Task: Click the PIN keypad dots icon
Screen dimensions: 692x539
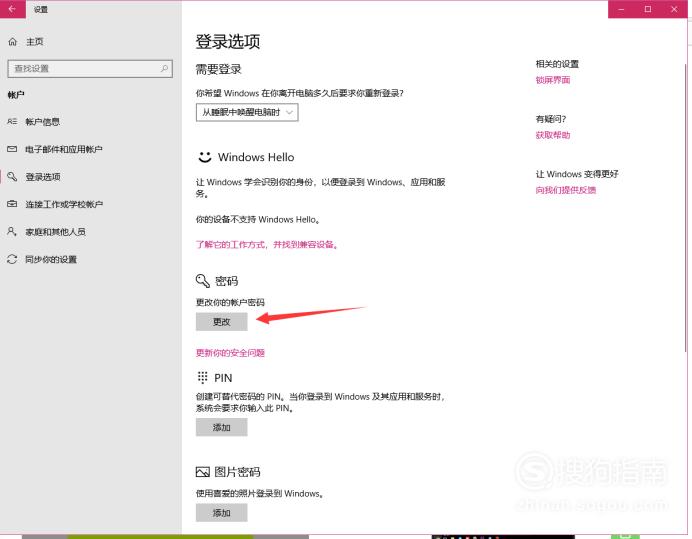Action: tap(203, 377)
